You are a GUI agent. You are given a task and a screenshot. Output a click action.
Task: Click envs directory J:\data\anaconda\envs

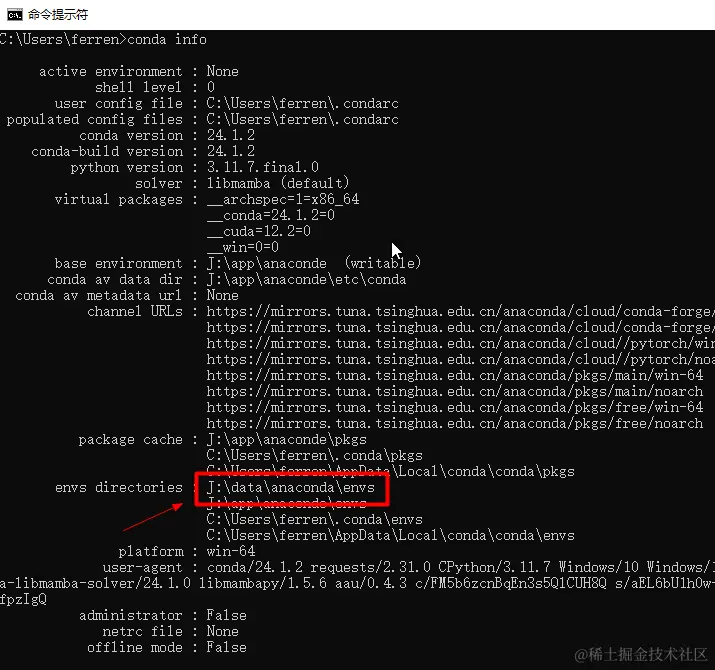[x=291, y=488]
